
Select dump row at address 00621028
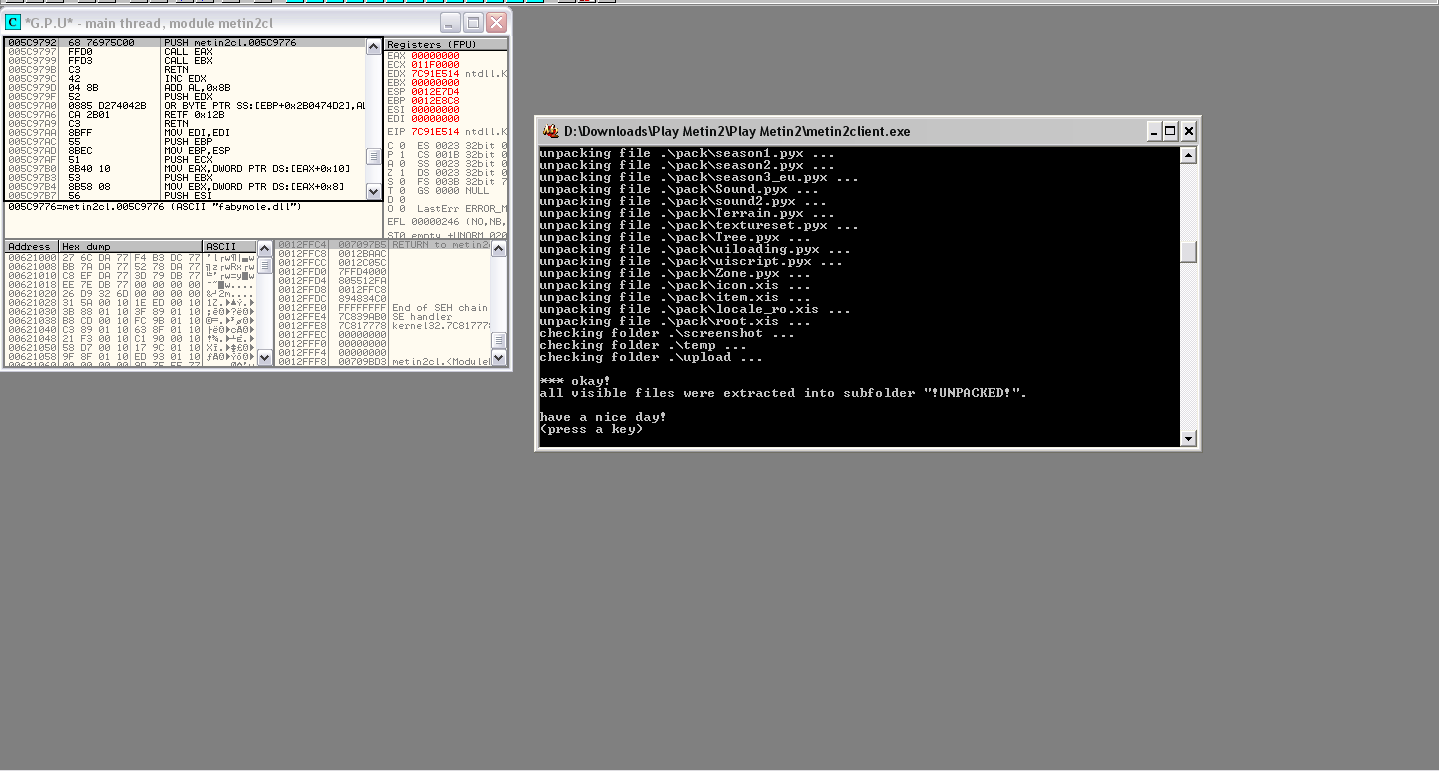(130, 301)
